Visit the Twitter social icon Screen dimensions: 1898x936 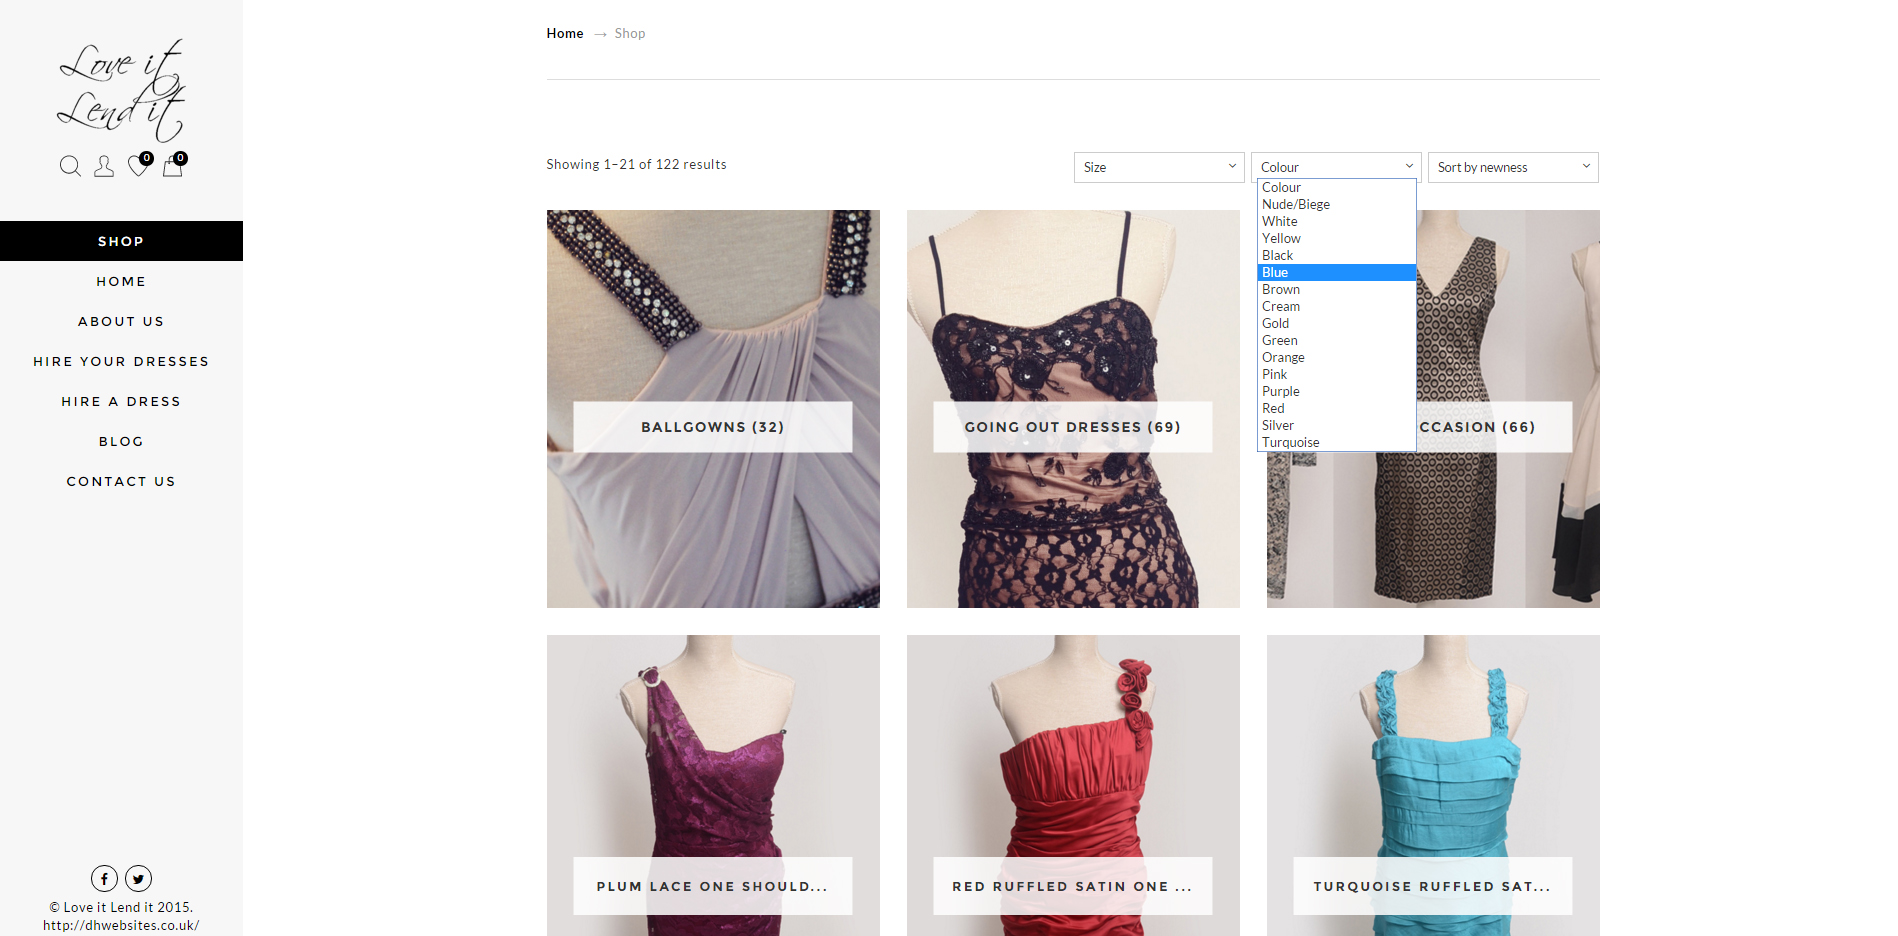tap(138, 878)
